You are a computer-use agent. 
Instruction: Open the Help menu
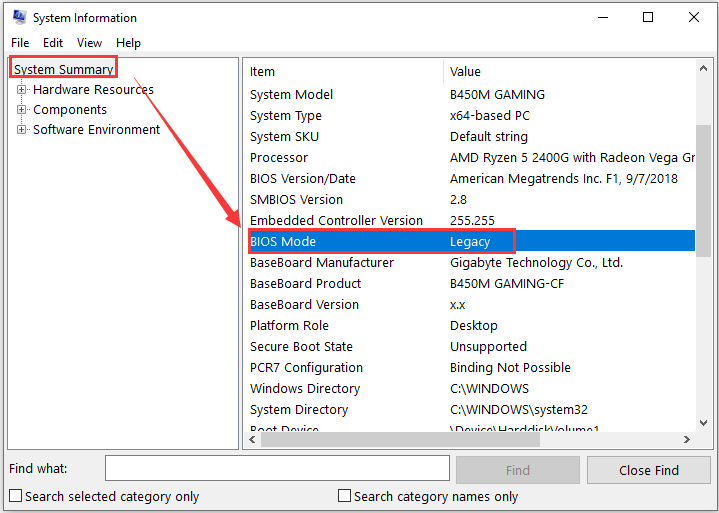point(128,43)
